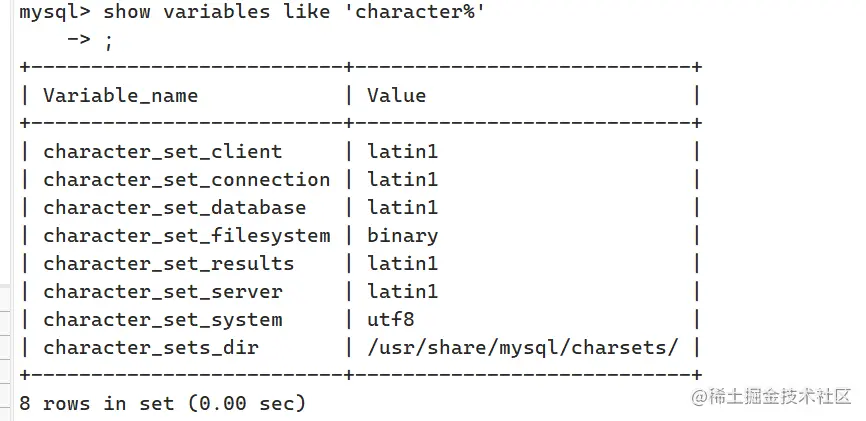This screenshot has width=866, height=421.
Task: Click the /usr/share/mysql/charsets/ path value
Action: point(522,348)
